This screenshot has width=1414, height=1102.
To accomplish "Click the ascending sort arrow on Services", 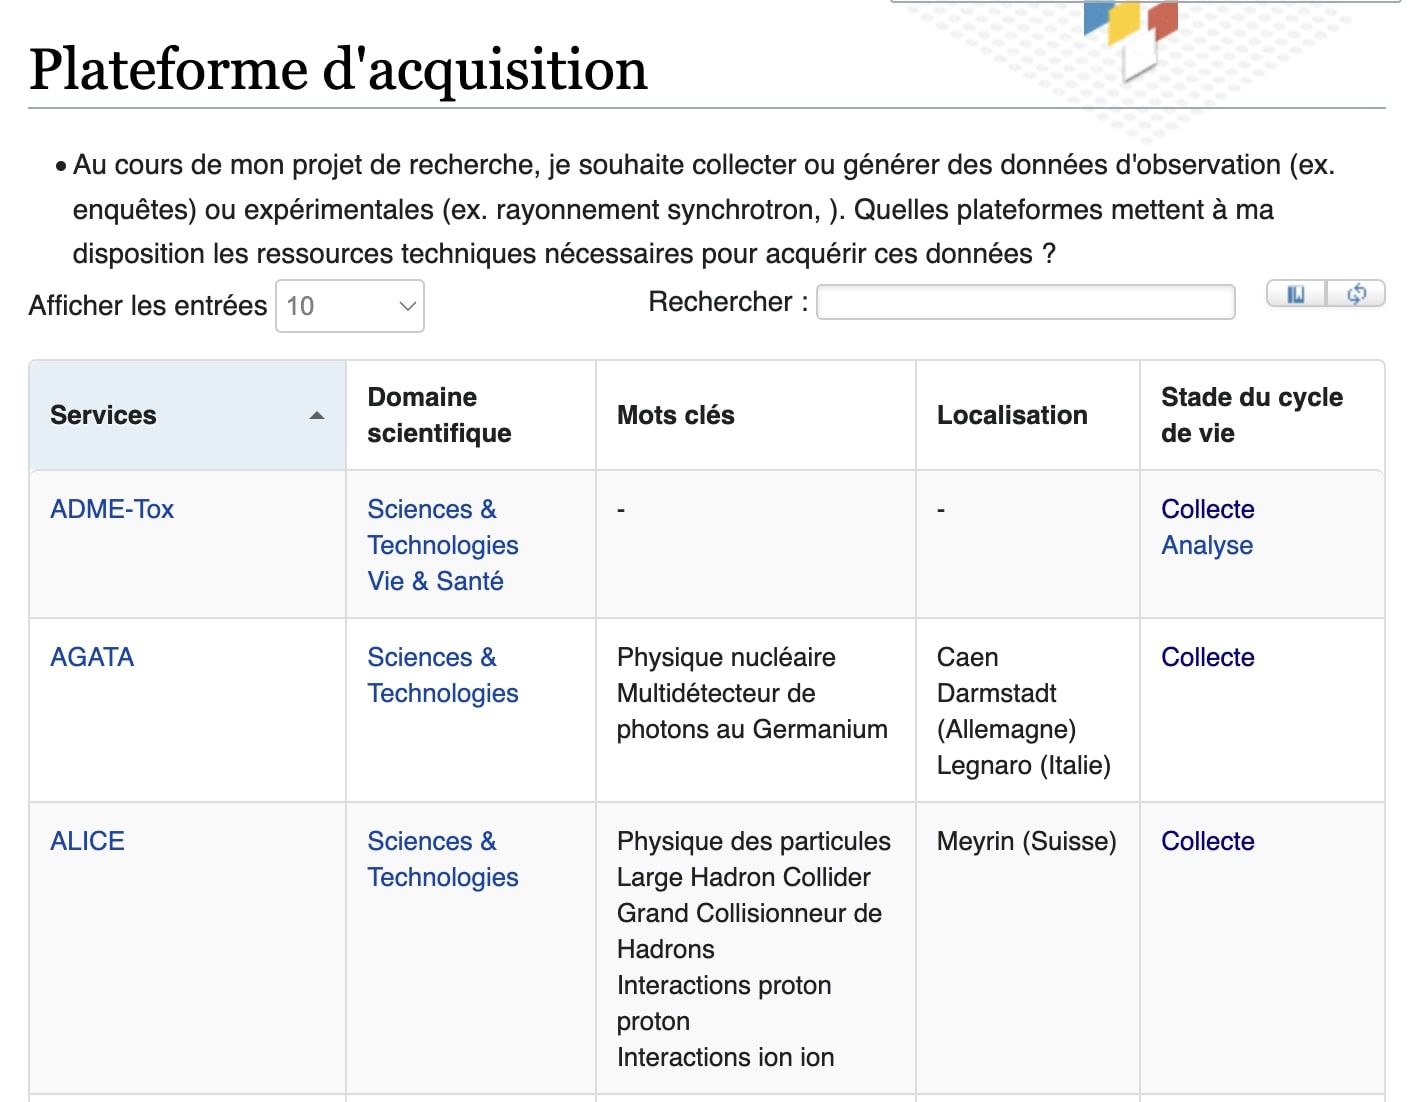I will [317, 415].
